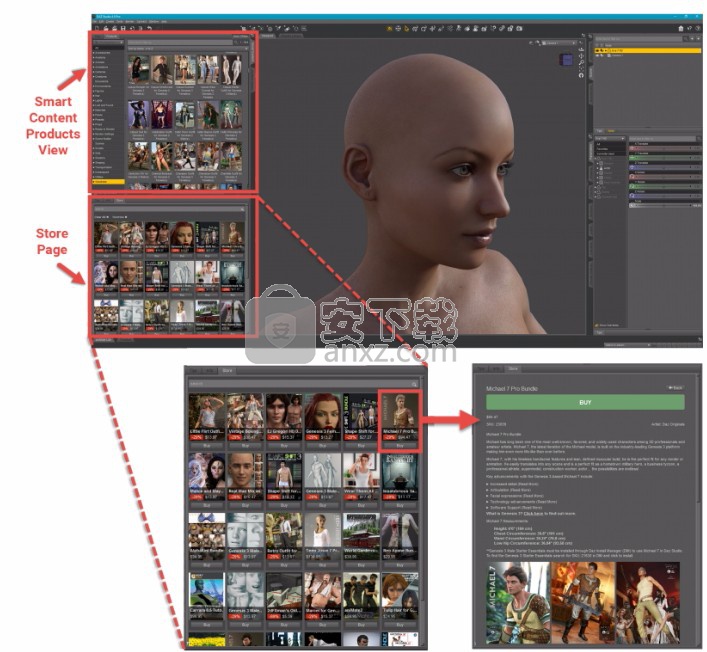The image size is (707, 652).
Task: Toggle the eye icon of the second scene item
Action: 597,55
